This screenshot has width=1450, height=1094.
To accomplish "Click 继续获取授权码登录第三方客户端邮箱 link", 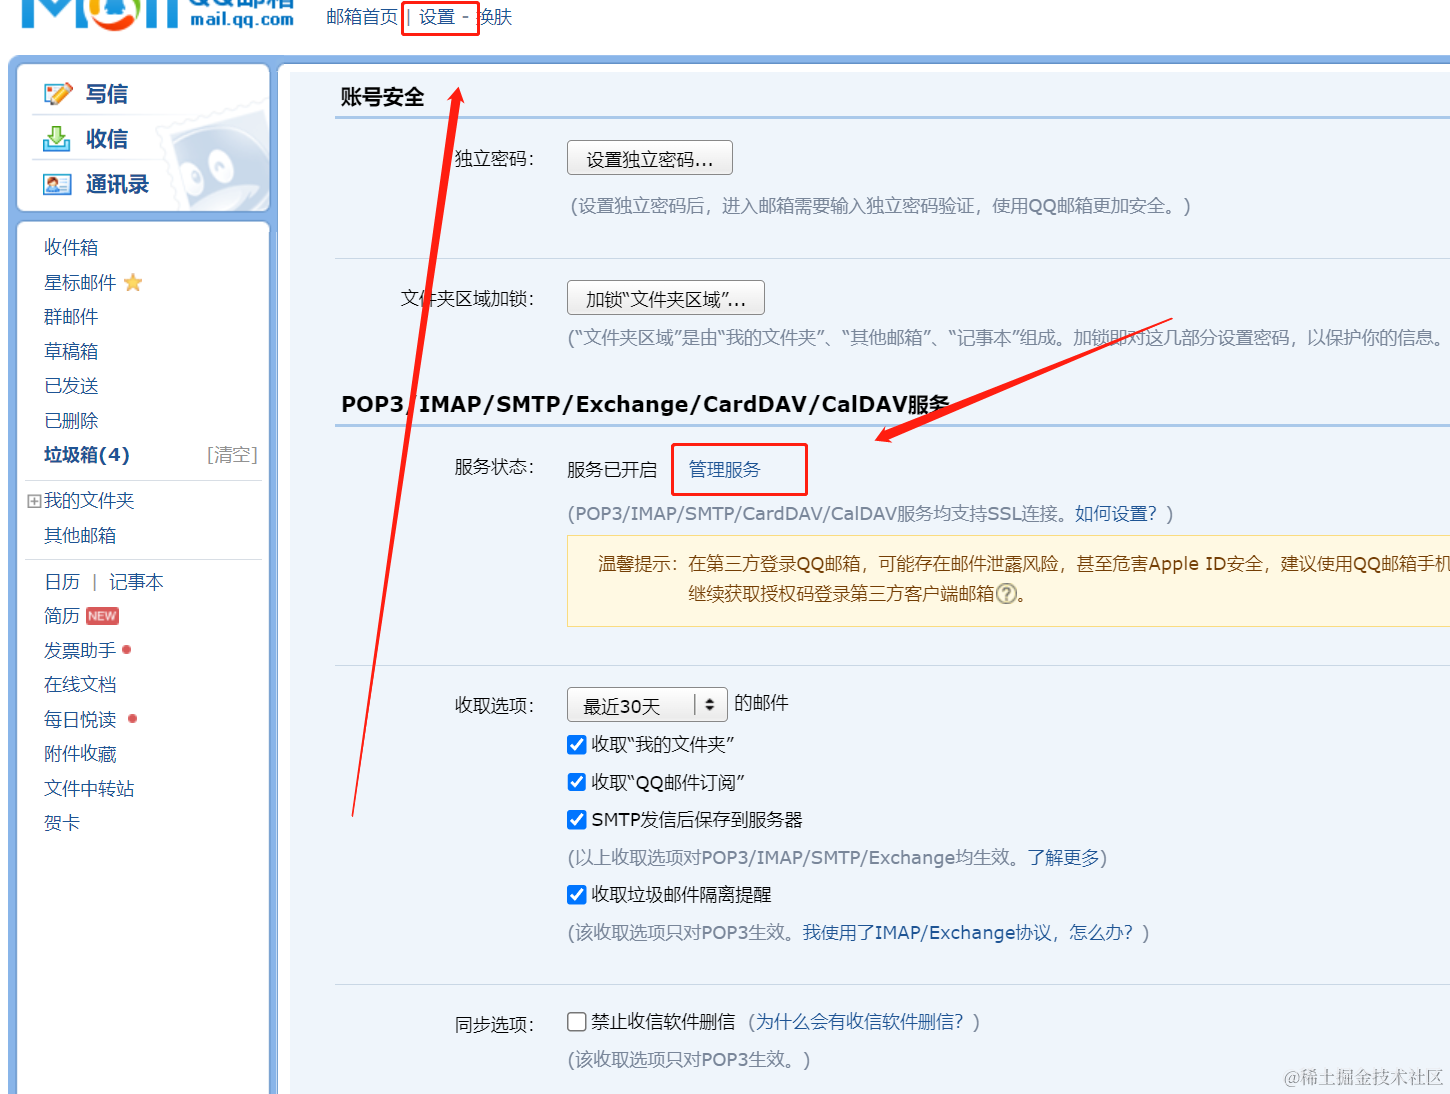I will tap(841, 594).
